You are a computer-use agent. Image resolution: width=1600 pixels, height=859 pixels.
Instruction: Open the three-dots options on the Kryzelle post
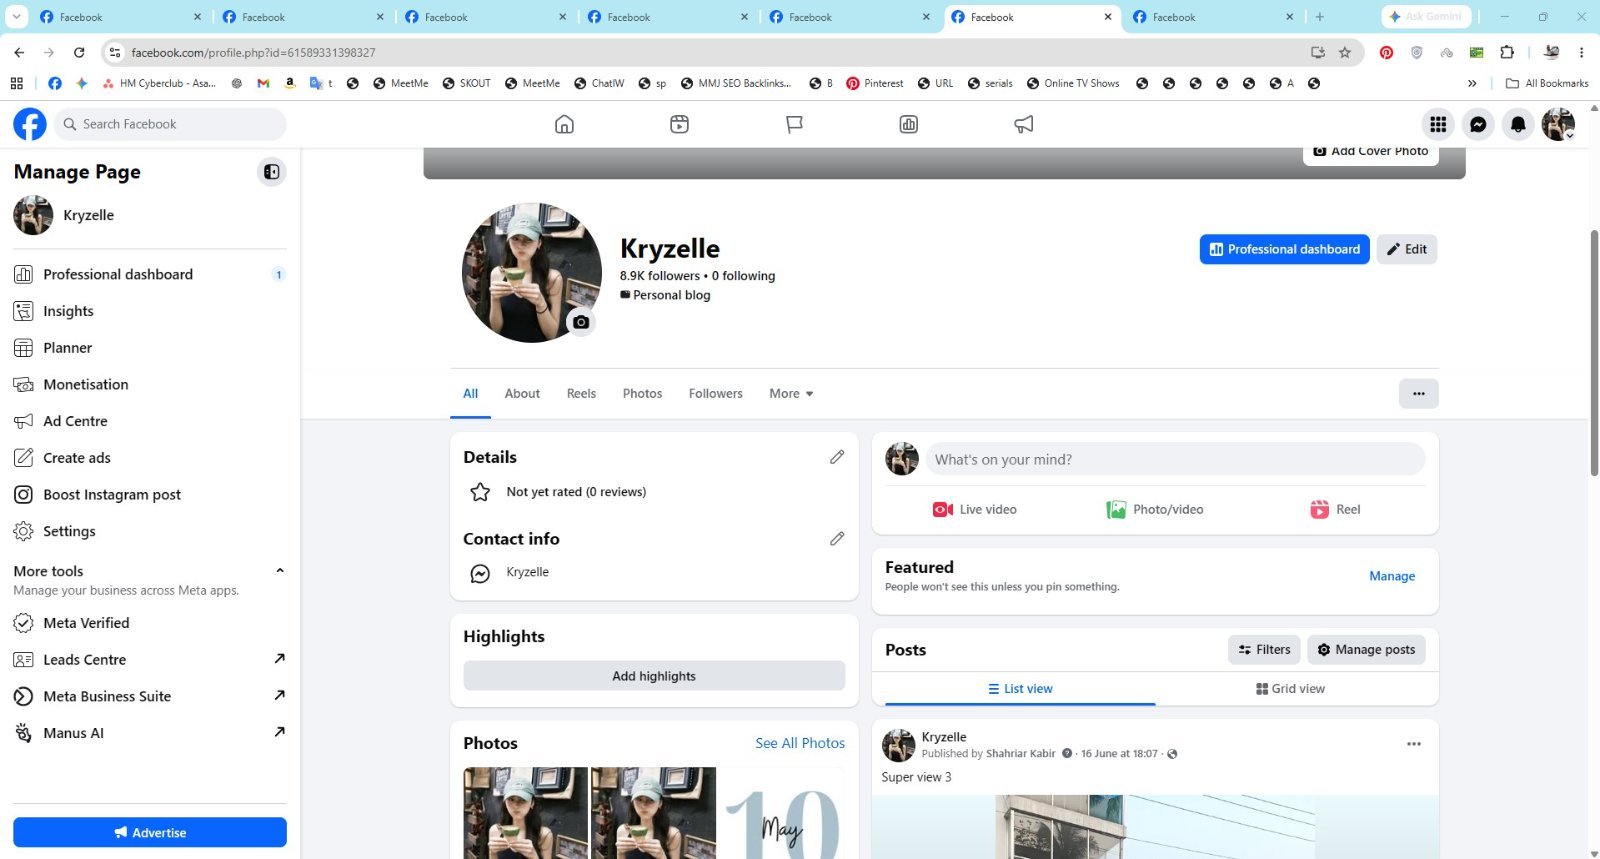point(1414,744)
